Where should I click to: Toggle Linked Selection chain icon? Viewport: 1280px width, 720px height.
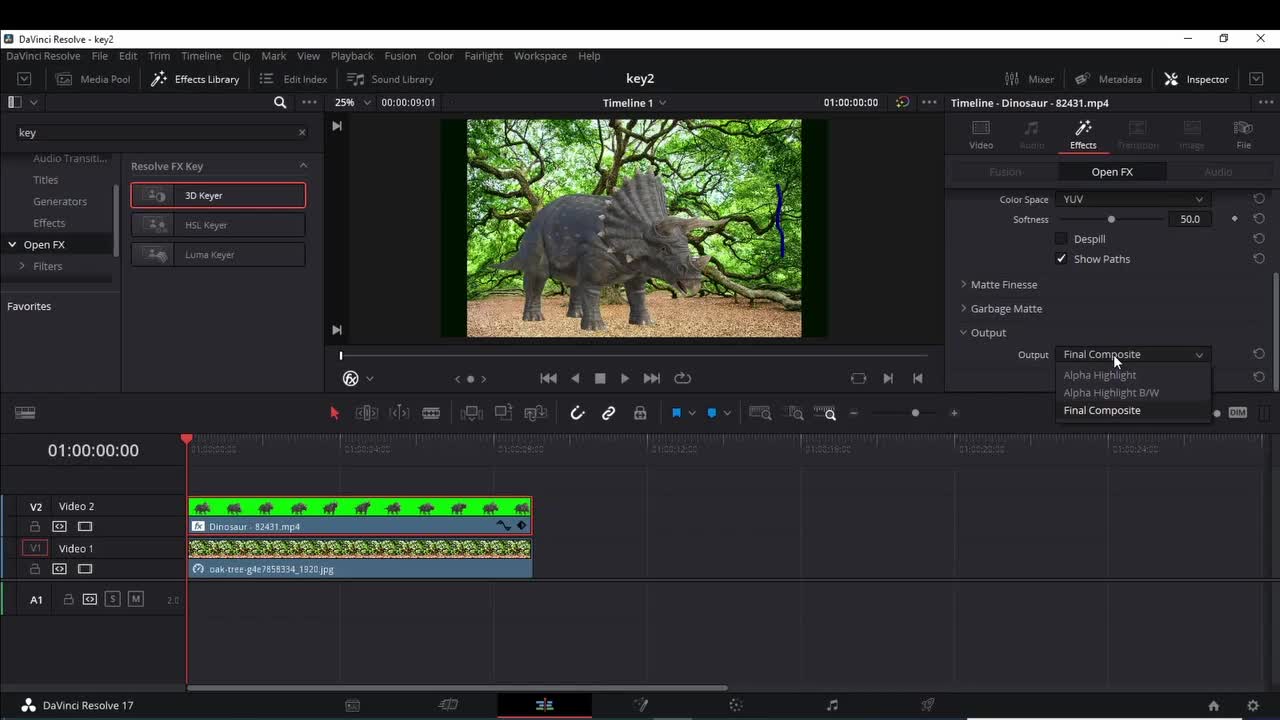coord(608,413)
